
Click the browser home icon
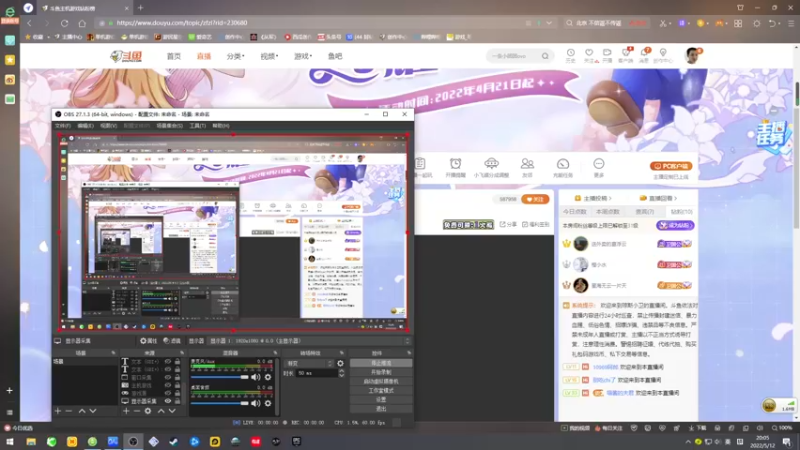pyautogui.click(x=82, y=23)
